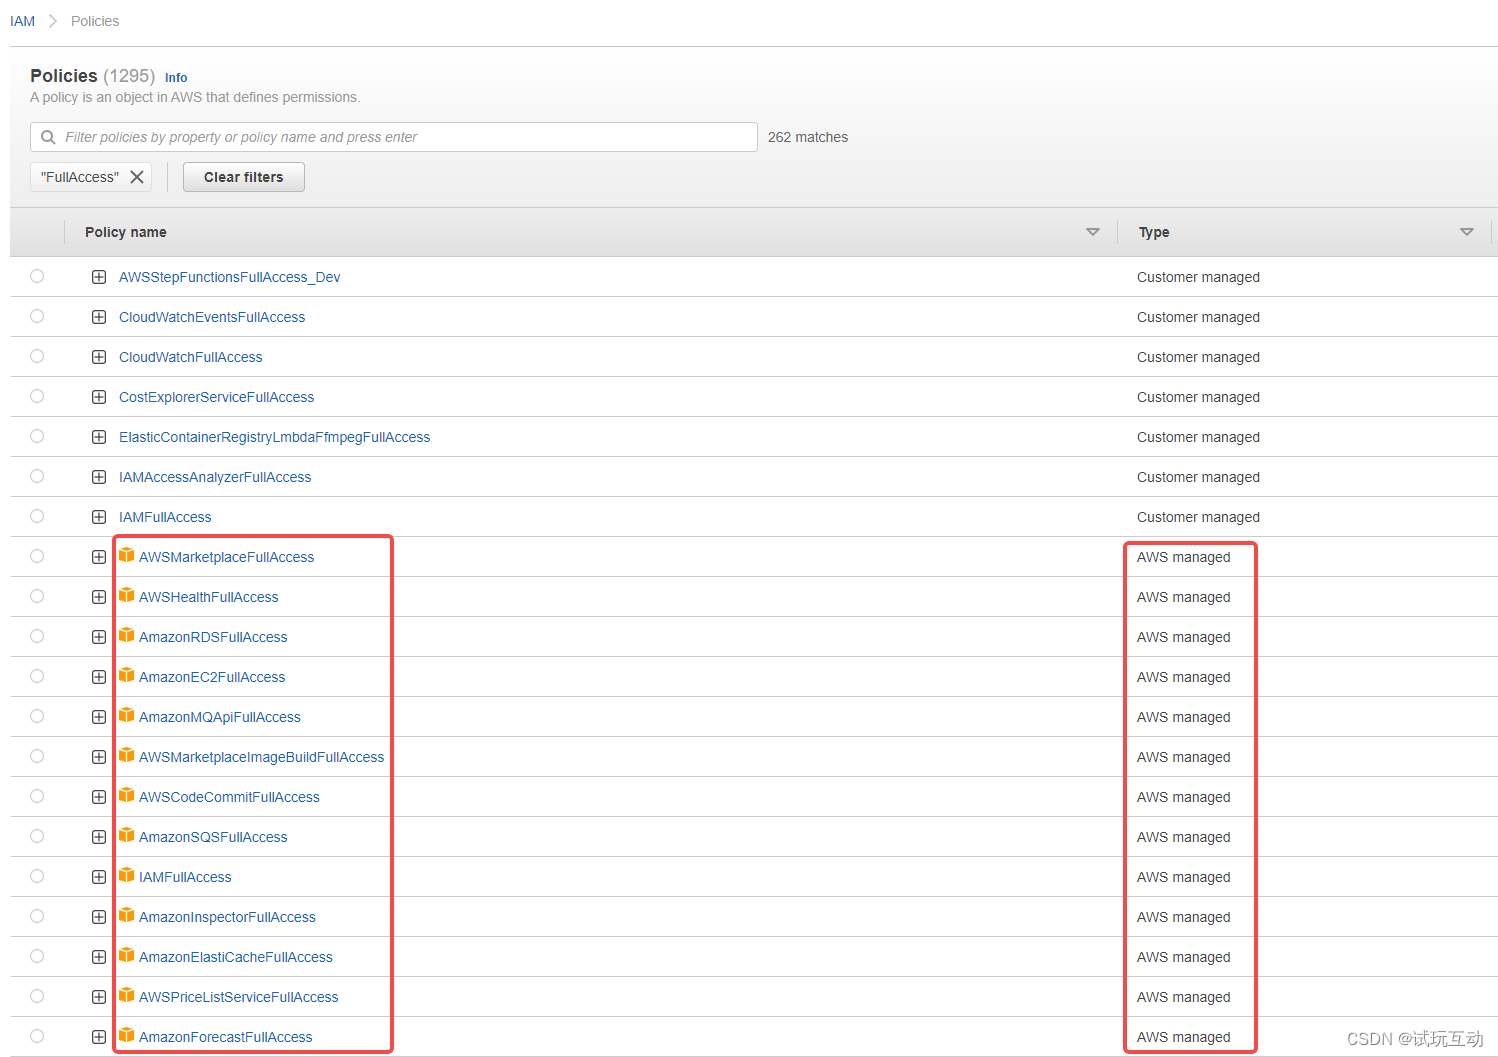Click the orange box icon beside AmazonRDSFullAccess
Image resolution: width=1498 pixels, height=1057 pixels.
pos(127,635)
